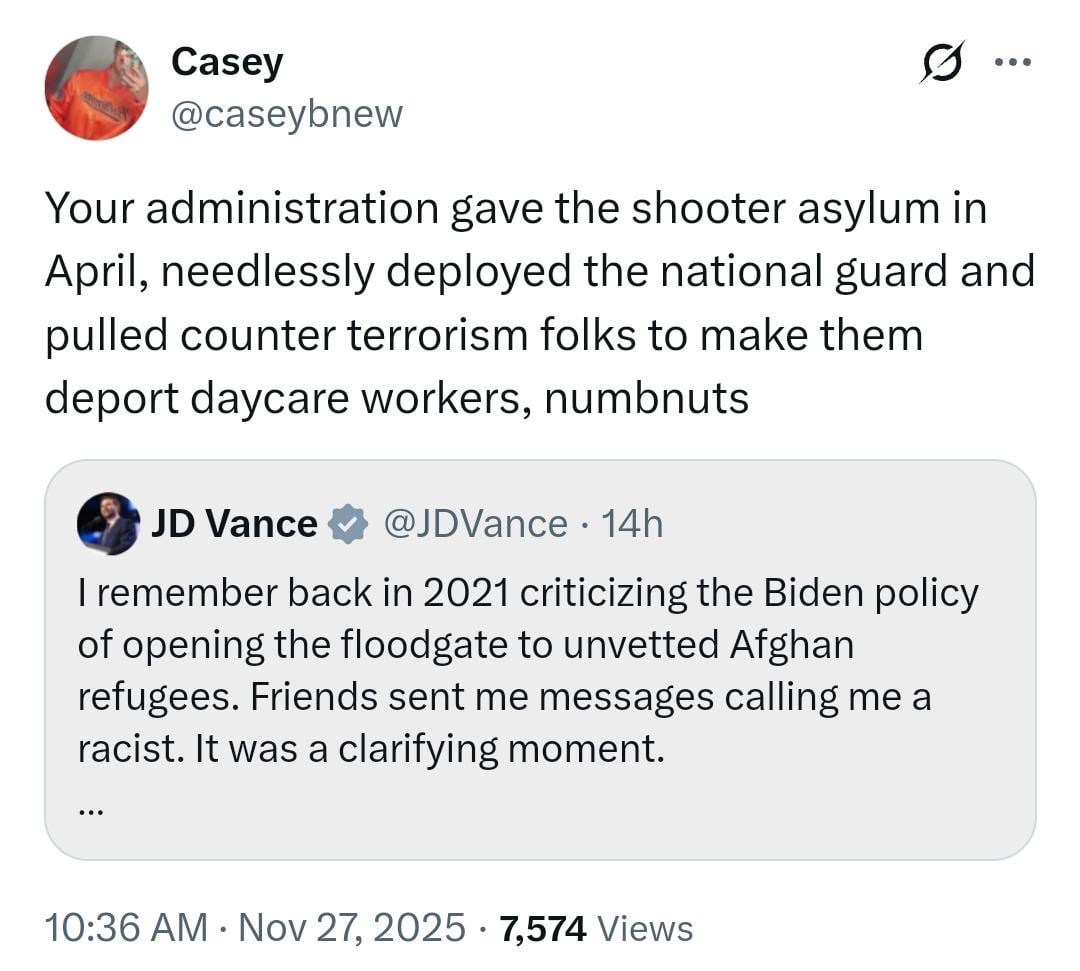Viewport: 1080px width, 971px height.
Task: Click Casey's profile avatar
Action: (96, 88)
